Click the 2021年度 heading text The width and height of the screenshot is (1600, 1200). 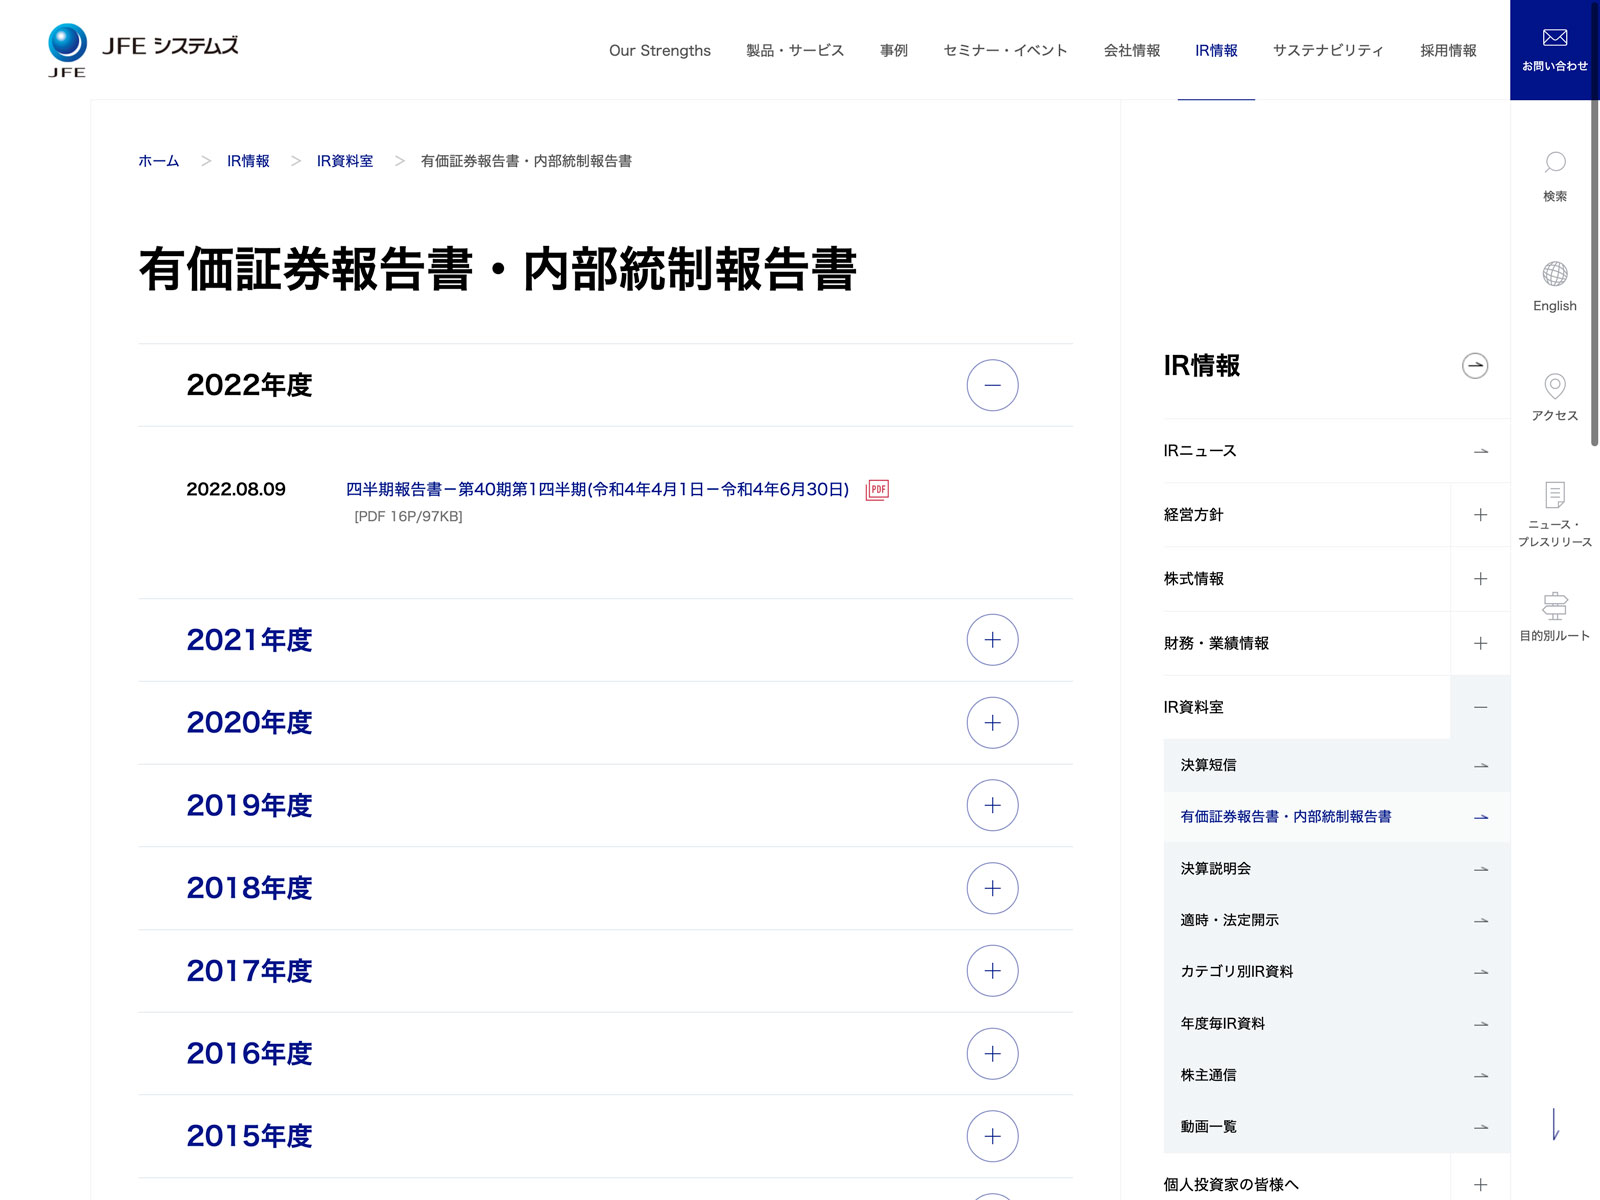[x=249, y=640]
